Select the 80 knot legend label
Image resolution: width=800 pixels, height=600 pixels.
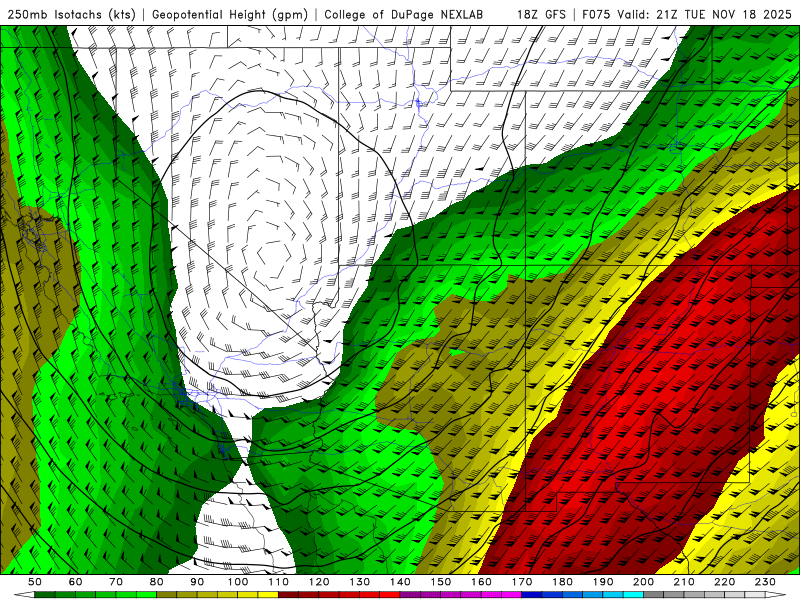(x=157, y=582)
